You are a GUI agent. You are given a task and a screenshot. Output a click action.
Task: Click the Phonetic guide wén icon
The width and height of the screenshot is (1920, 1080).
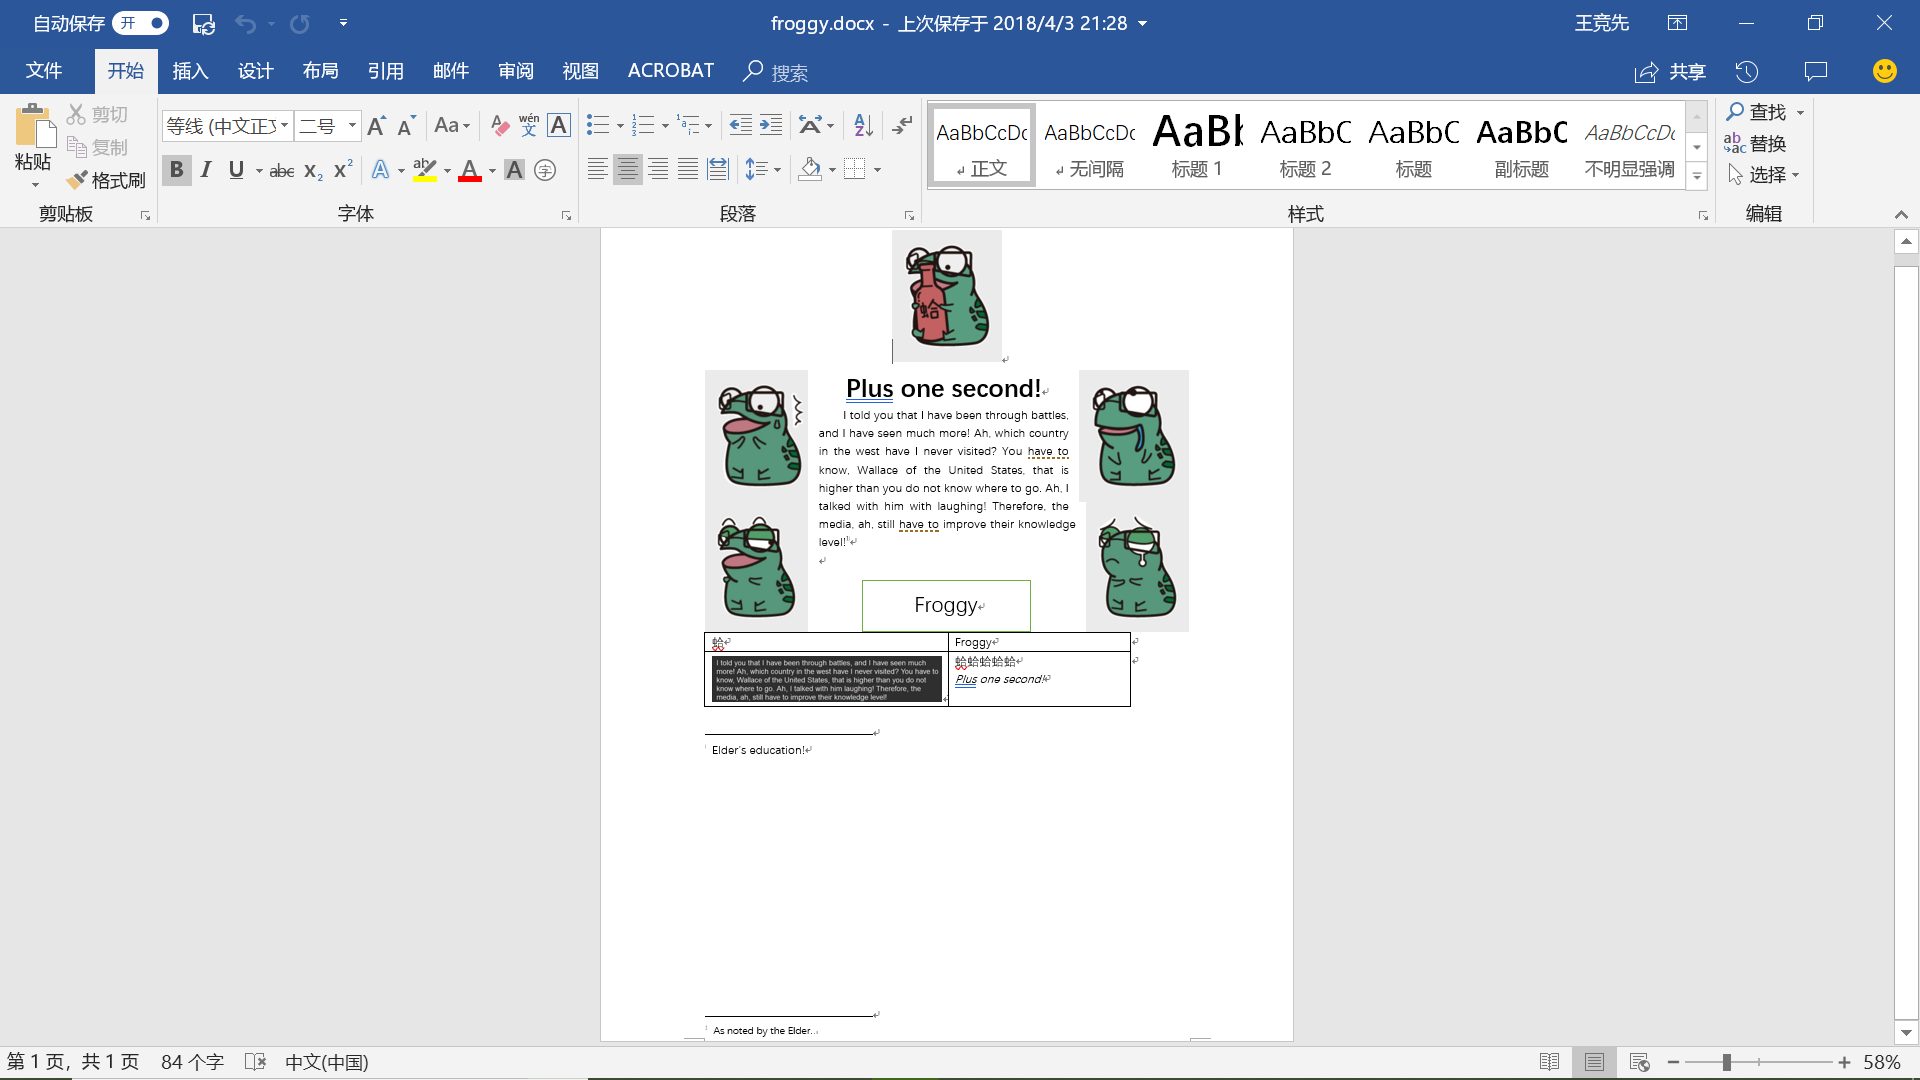(529, 126)
